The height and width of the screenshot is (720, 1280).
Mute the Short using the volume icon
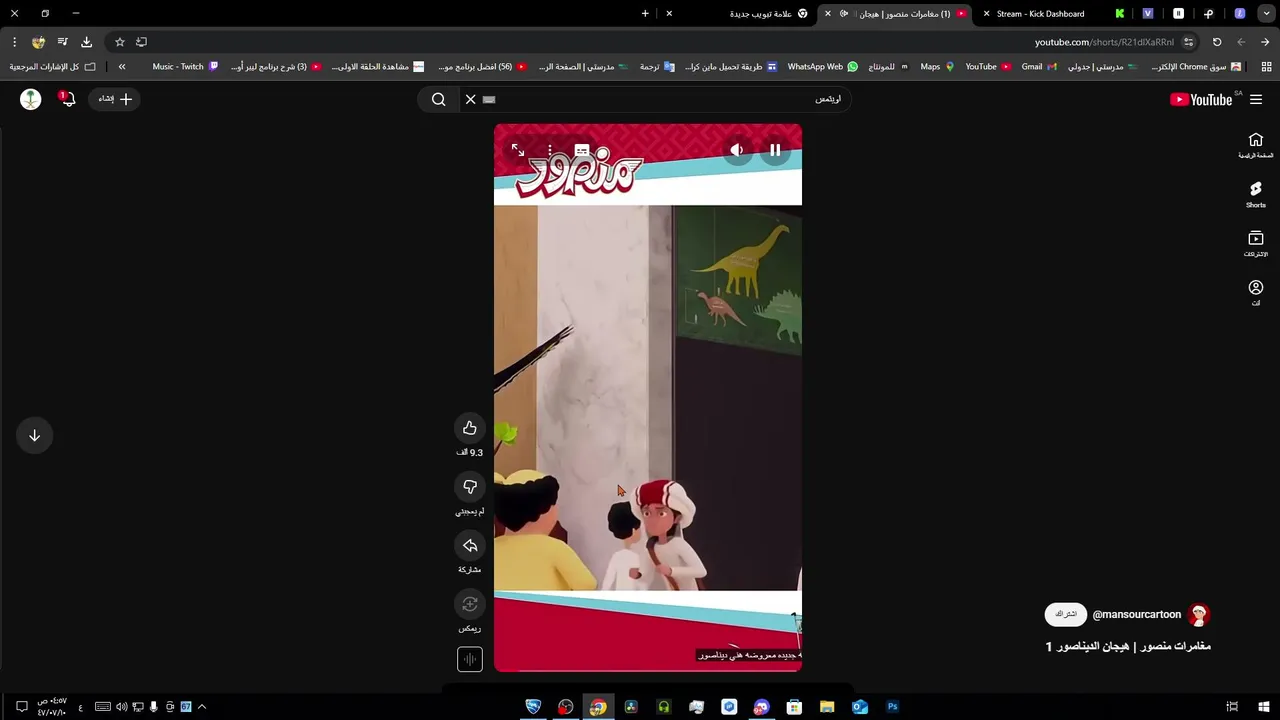pyautogui.click(x=737, y=150)
